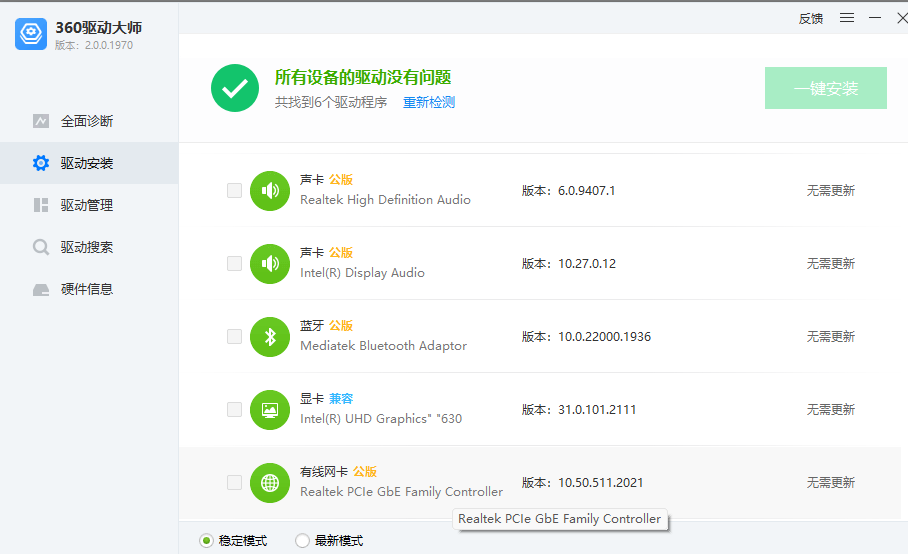Click the 兼容 tag on the 显卡 row
Image resolution: width=908 pixels, height=554 pixels.
341,398
